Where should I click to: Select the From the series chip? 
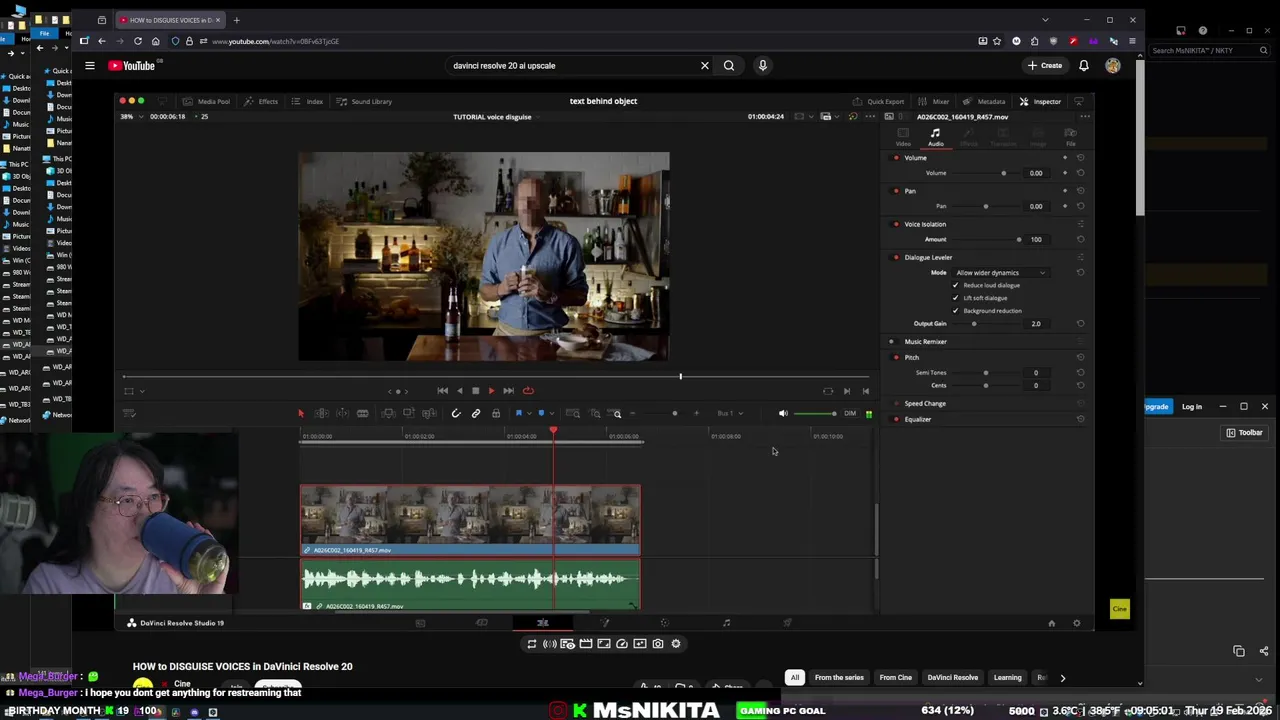(839, 678)
